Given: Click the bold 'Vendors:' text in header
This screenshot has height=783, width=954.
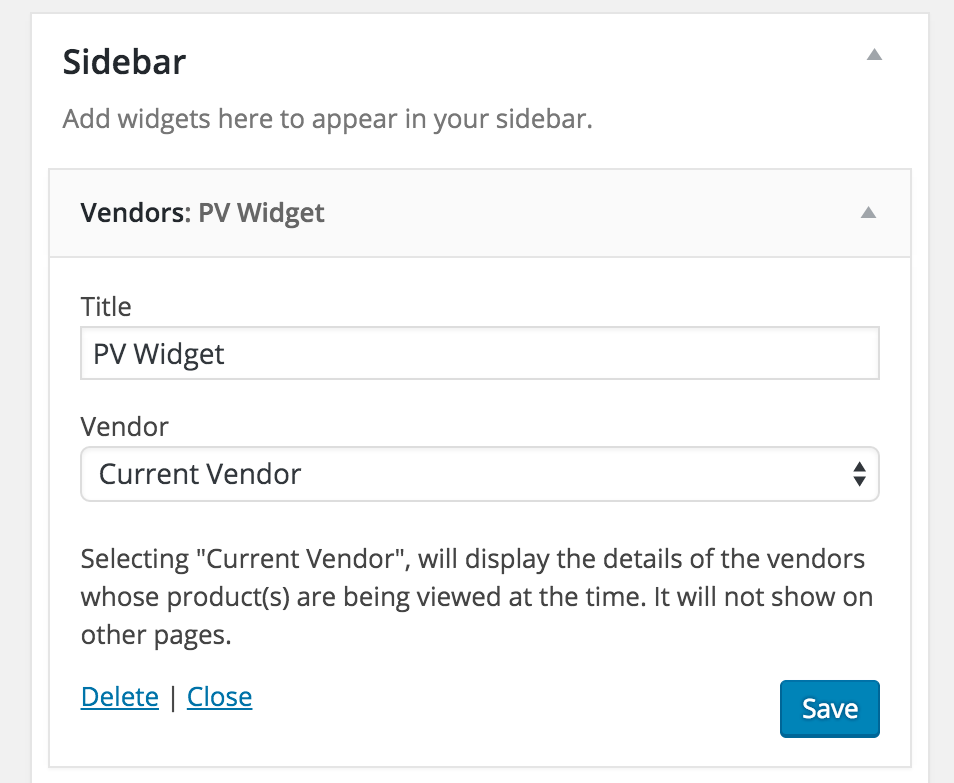Looking at the screenshot, I should pyautogui.click(x=135, y=213).
